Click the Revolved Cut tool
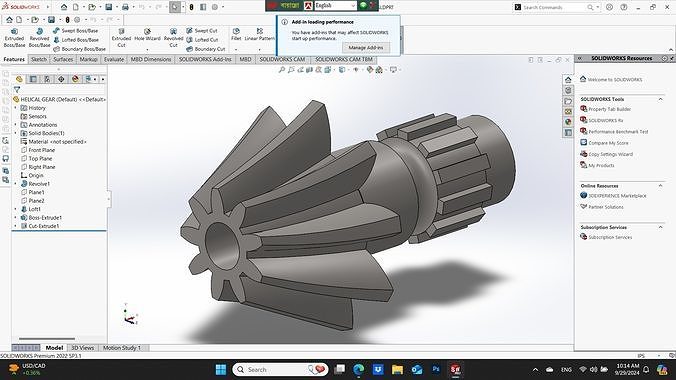This screenshot has width=676, height=380. click(x=173, y=38)
